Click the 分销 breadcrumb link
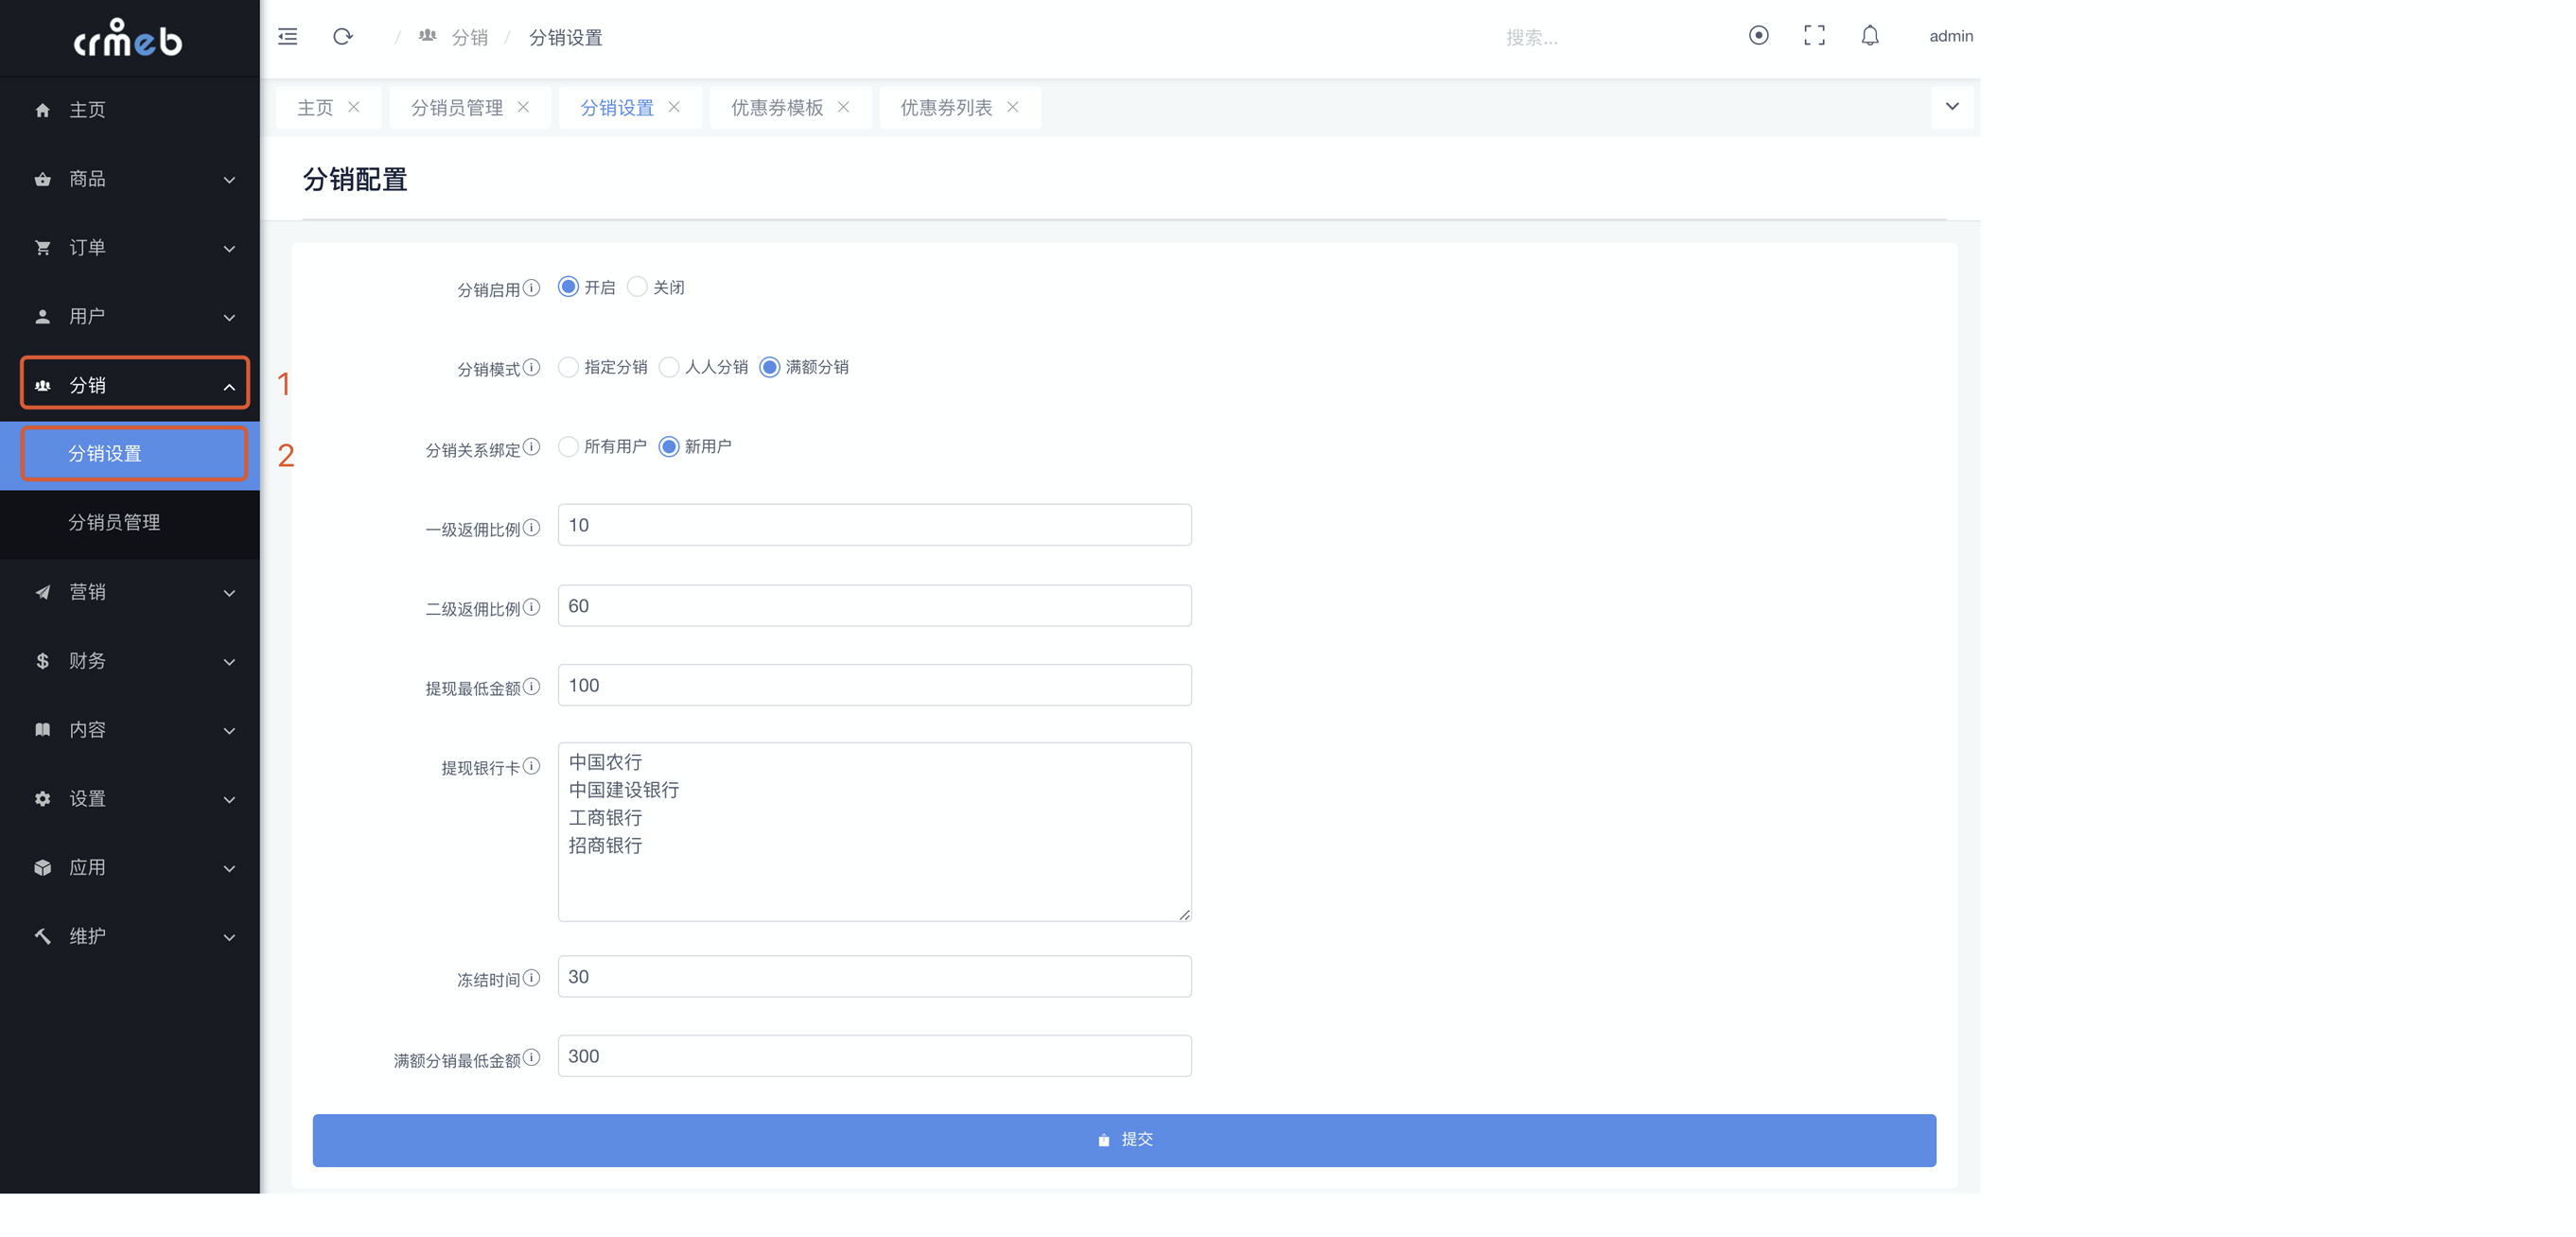Screen dimensions: 2576x1237 [470, 38]
